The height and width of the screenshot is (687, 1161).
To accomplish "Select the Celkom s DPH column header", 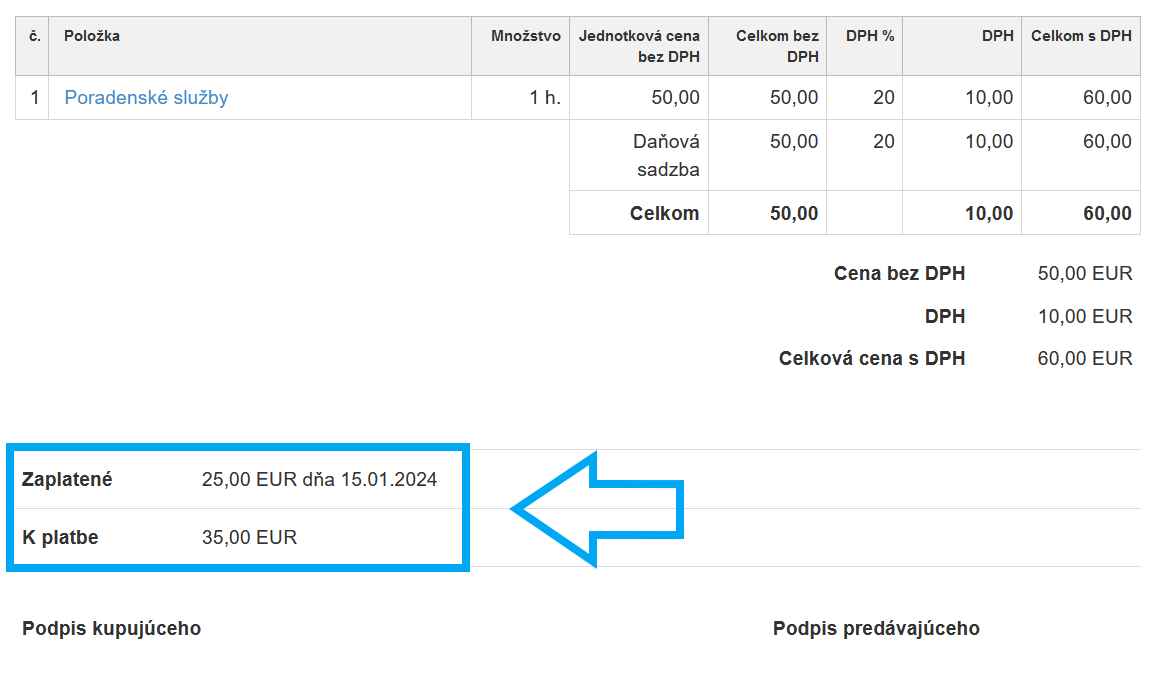I will point(1081,37).
